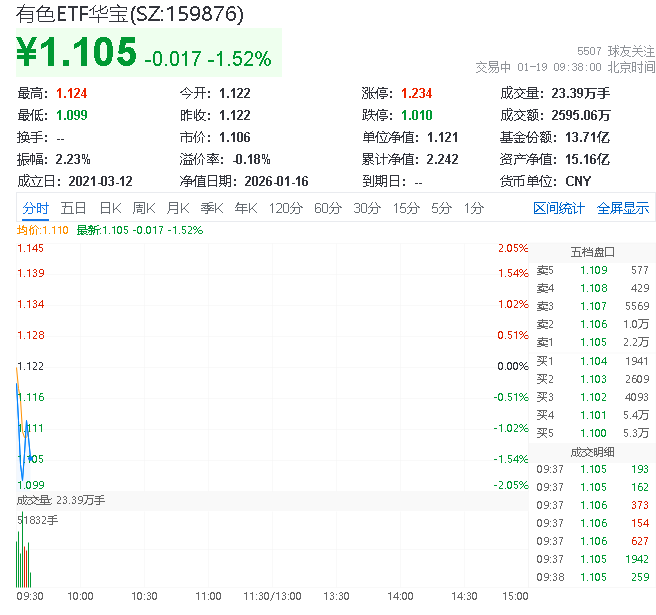Open the 1分 chart tab
The image size is (656, 615).
(473, 208)
